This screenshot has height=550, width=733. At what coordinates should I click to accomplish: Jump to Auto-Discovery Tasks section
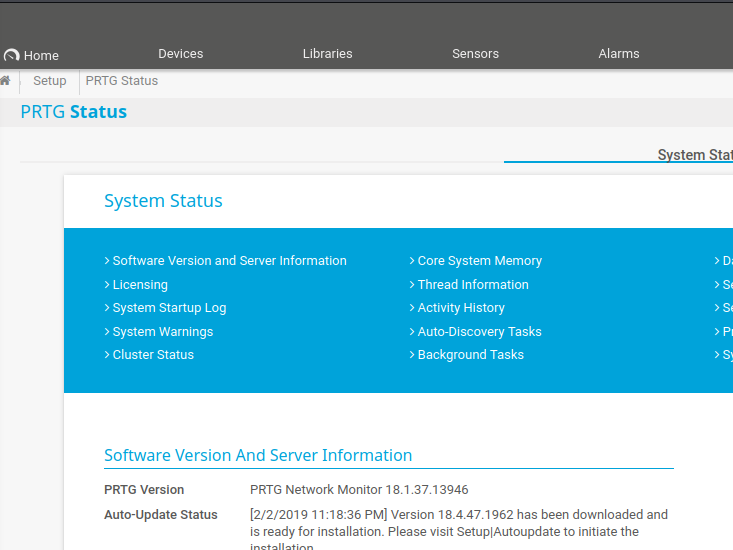point(479,332)
